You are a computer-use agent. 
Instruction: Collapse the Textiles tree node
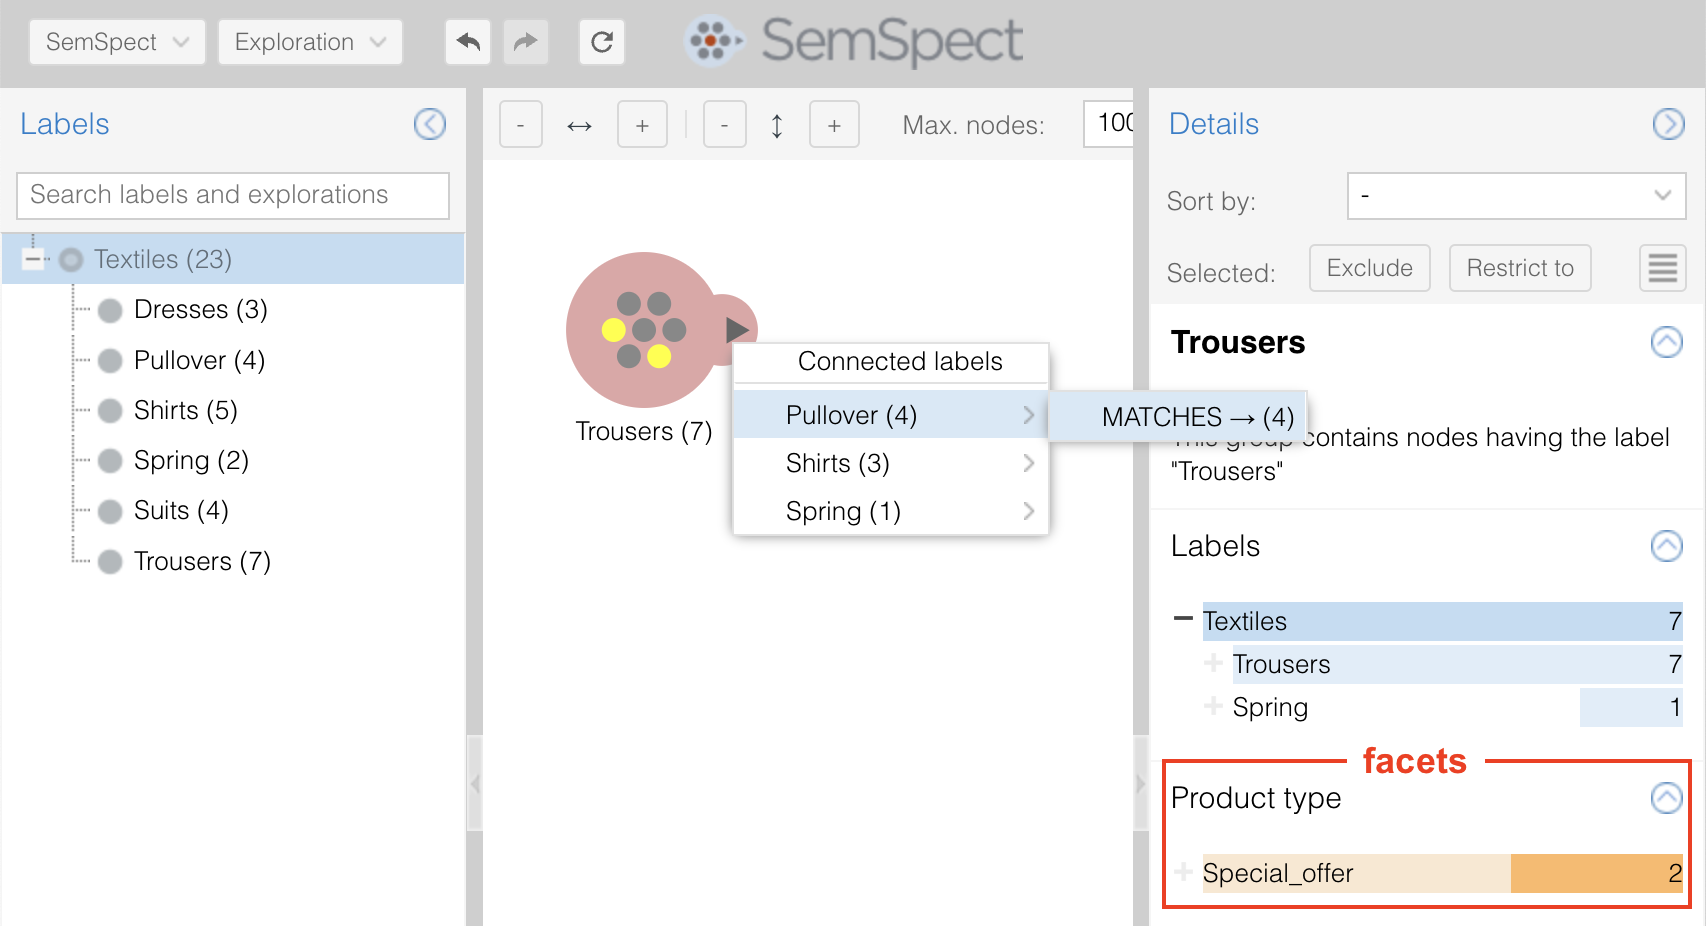[33, 260]
